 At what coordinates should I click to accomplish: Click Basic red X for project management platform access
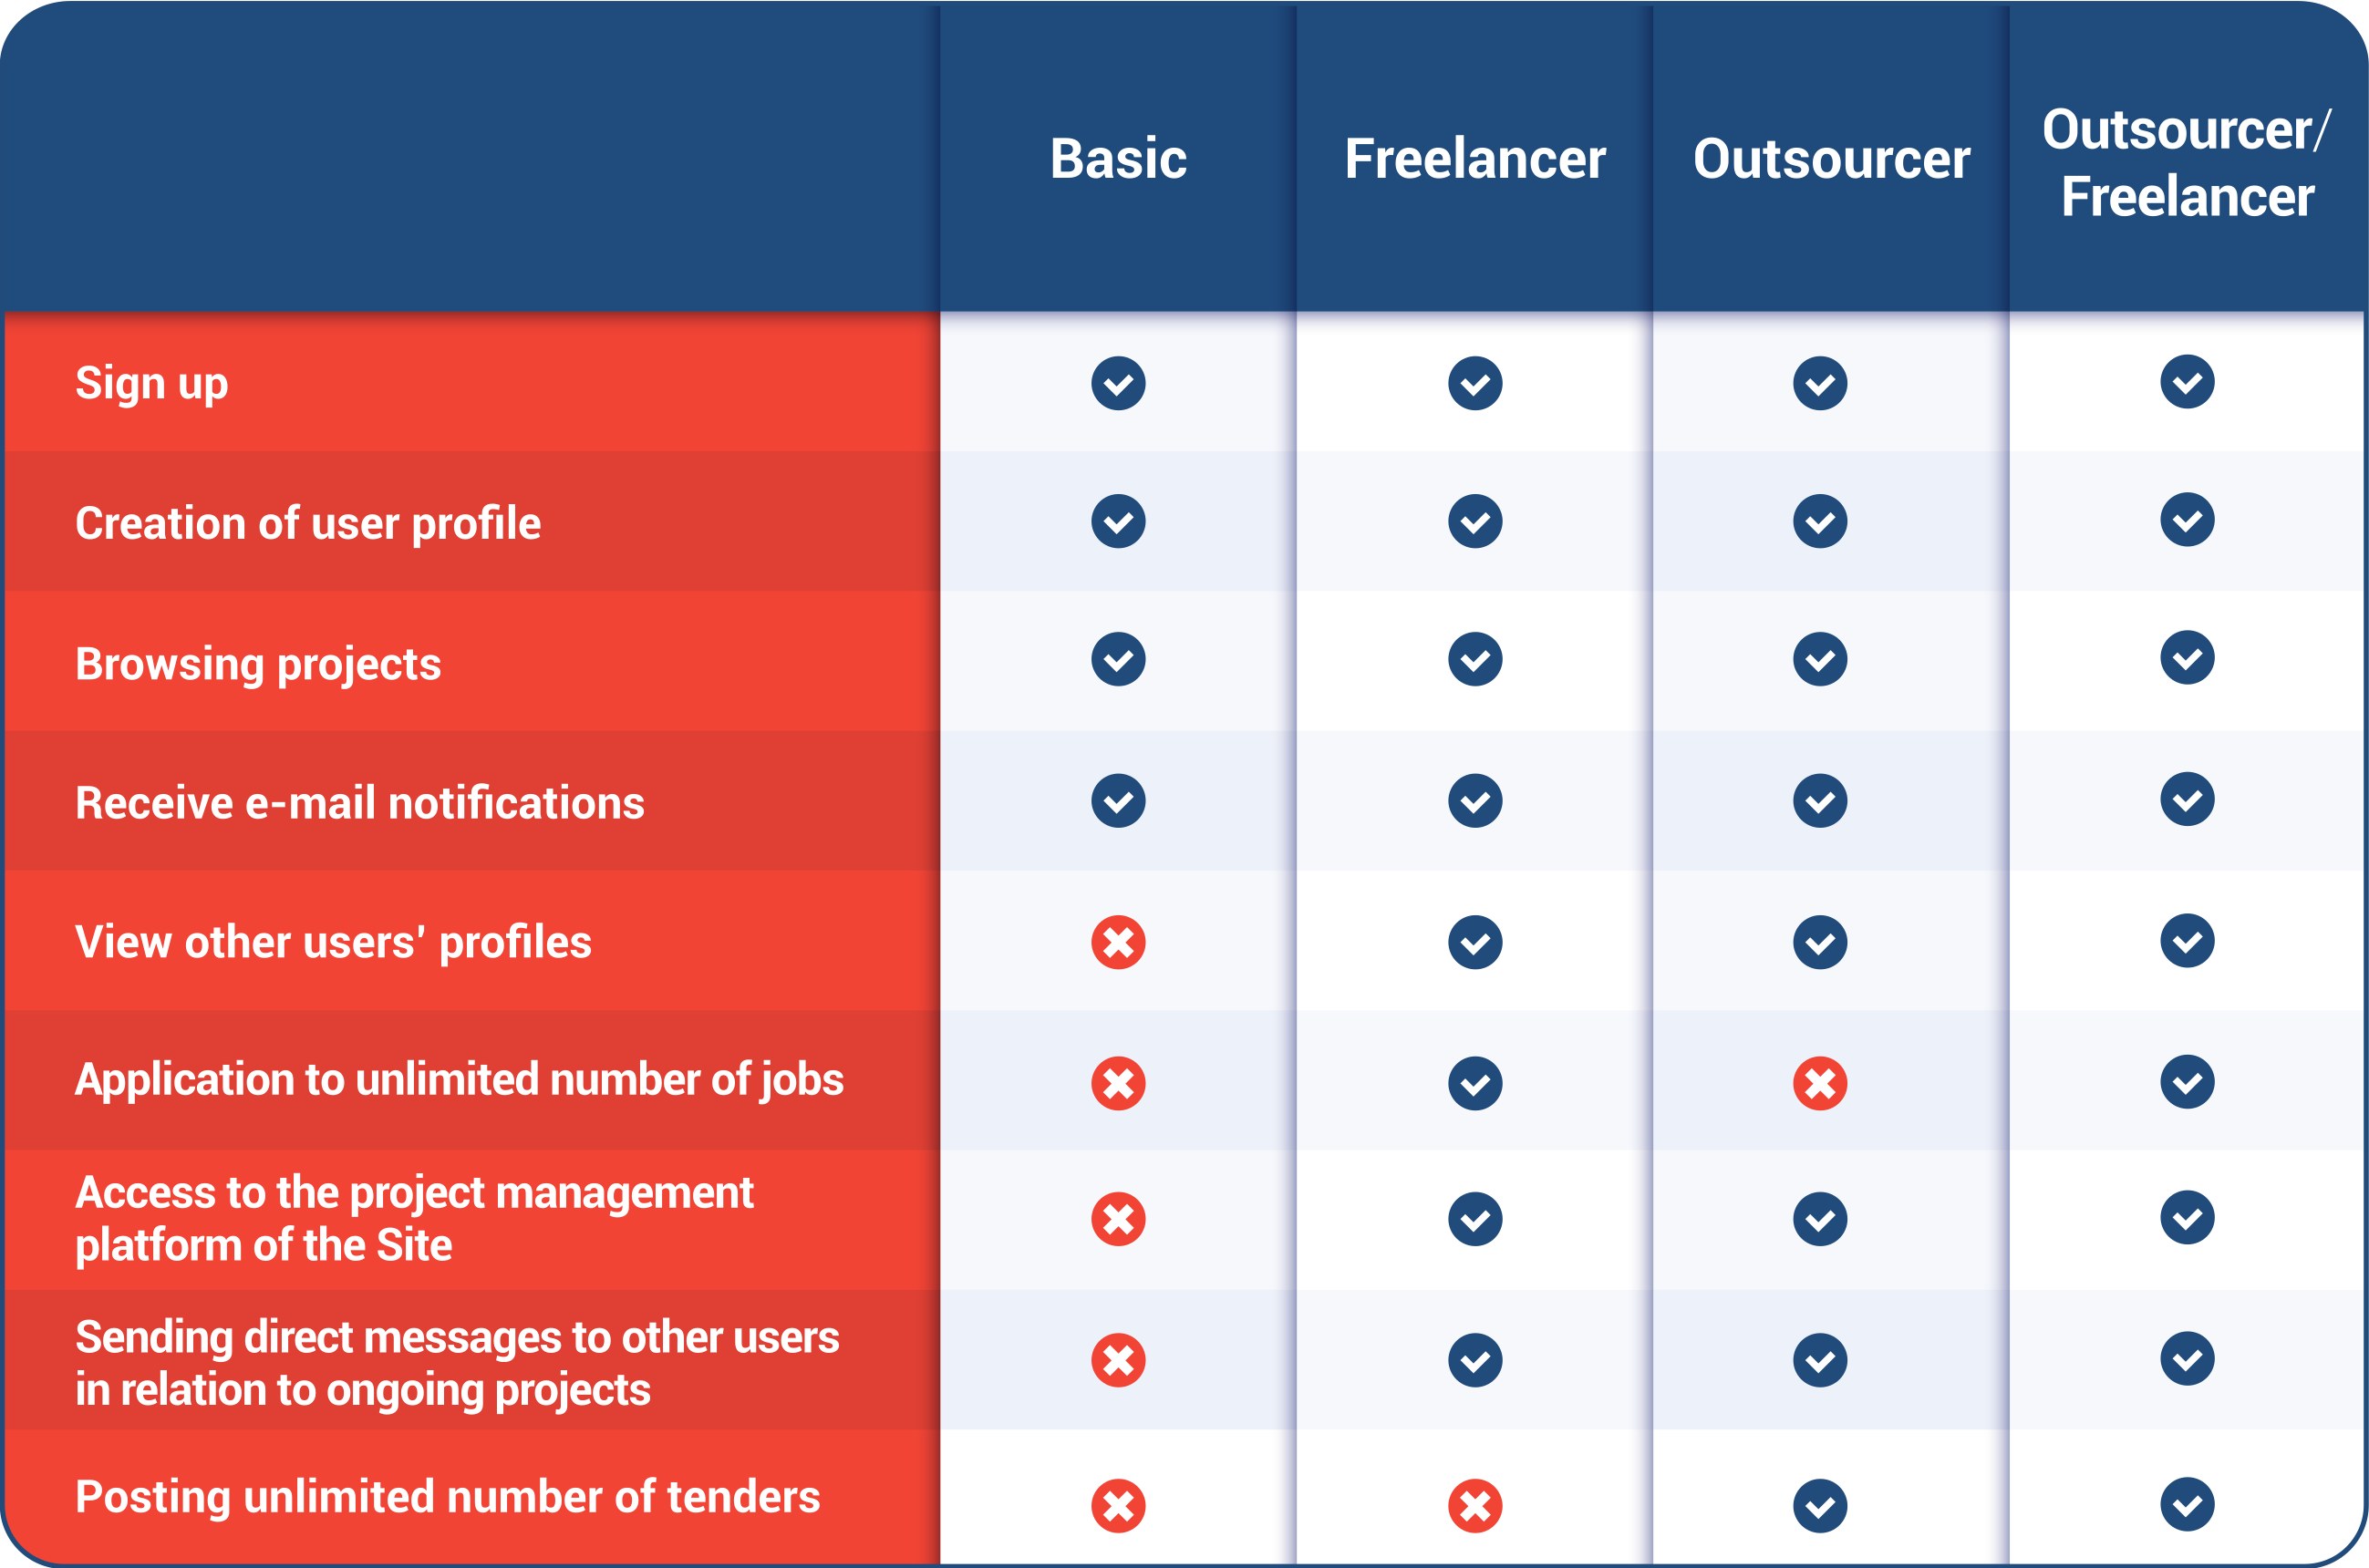pos(1118,1219)
